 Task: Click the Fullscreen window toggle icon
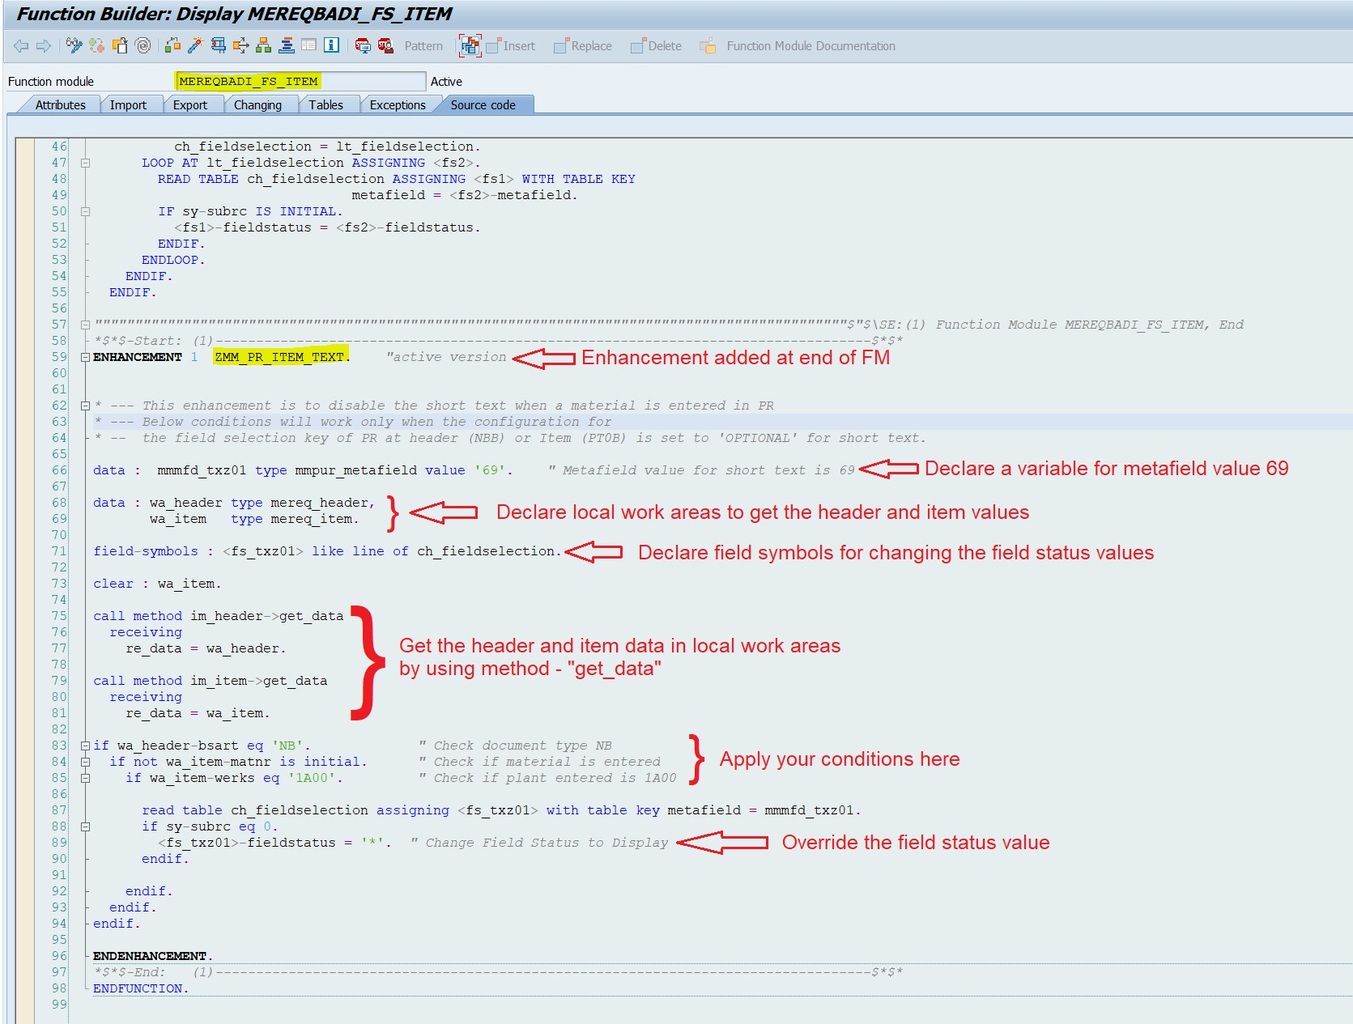309,46
